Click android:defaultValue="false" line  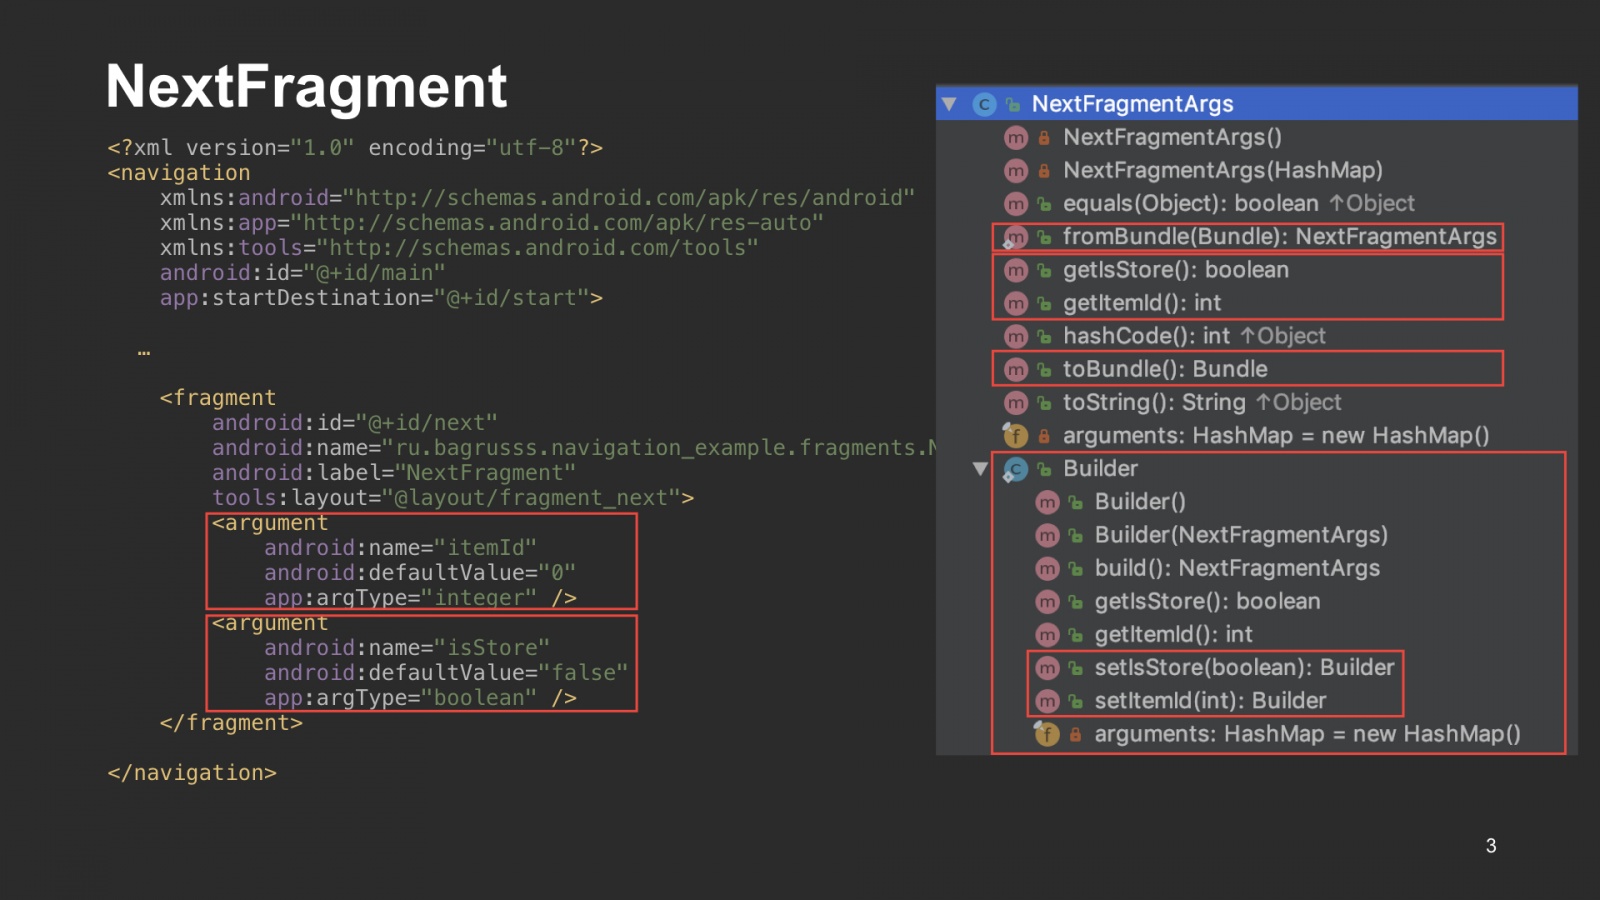[x=446, y=673]
